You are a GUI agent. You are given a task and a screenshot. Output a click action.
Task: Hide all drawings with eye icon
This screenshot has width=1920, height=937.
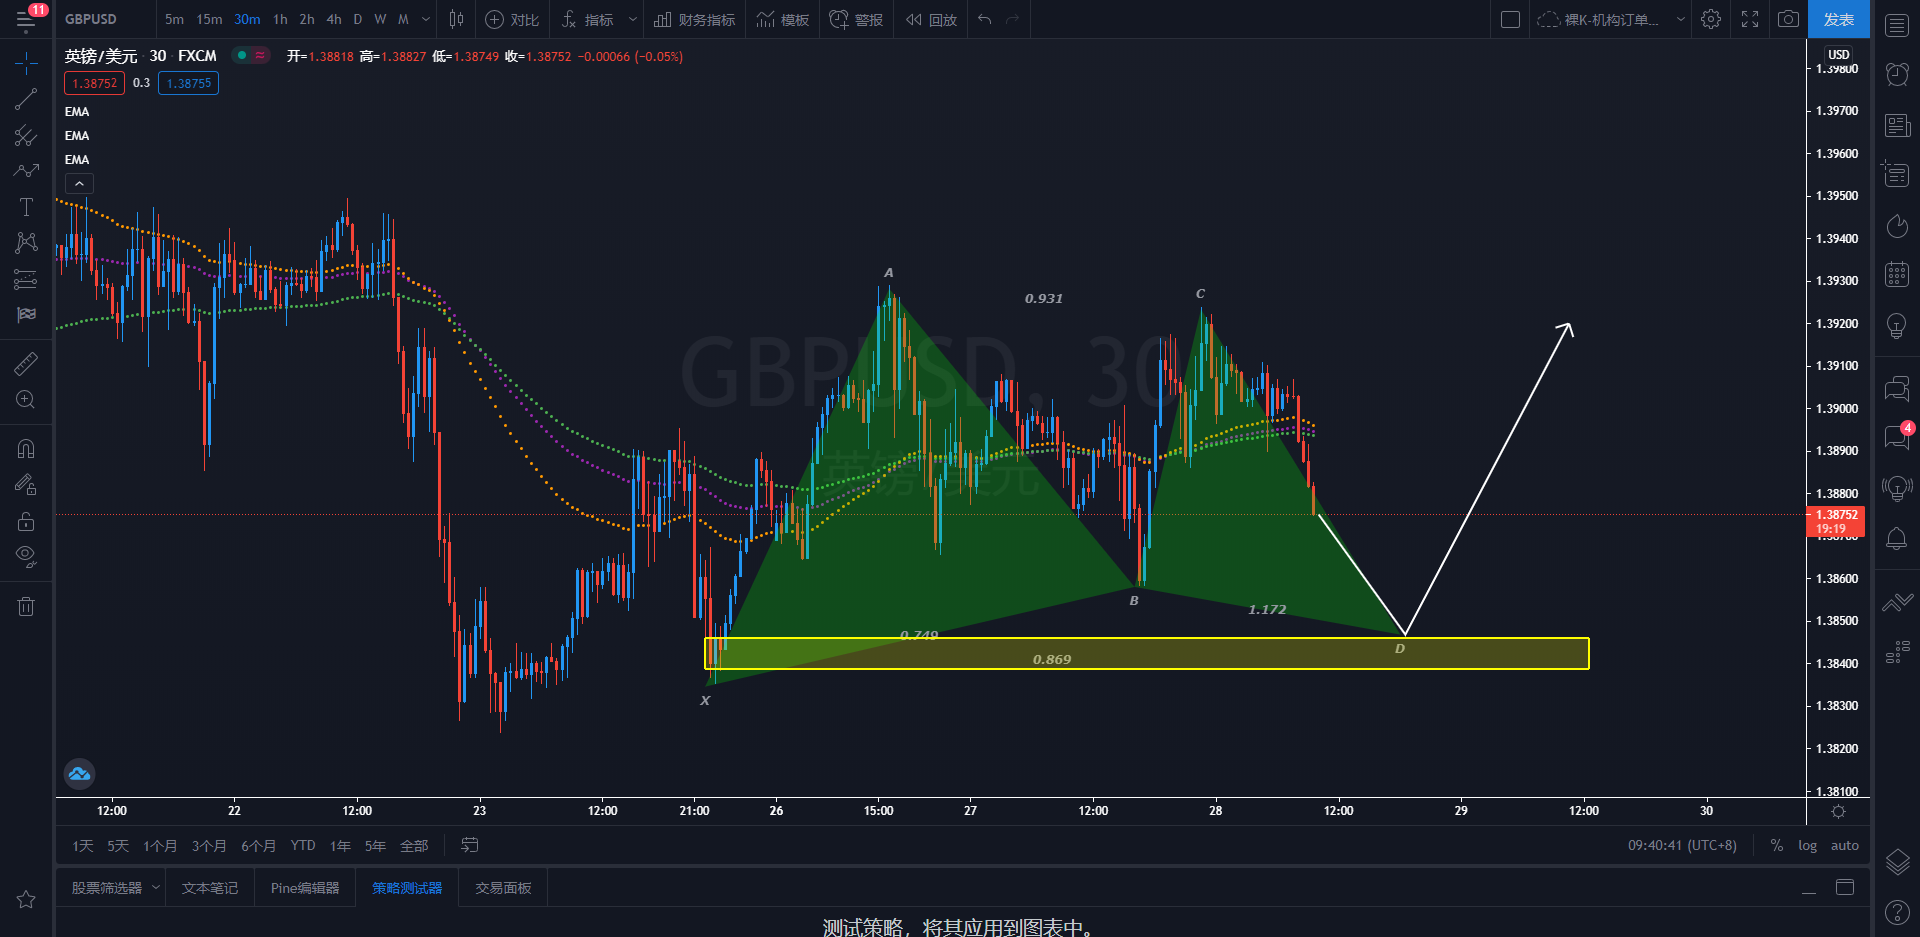[26, 556]
